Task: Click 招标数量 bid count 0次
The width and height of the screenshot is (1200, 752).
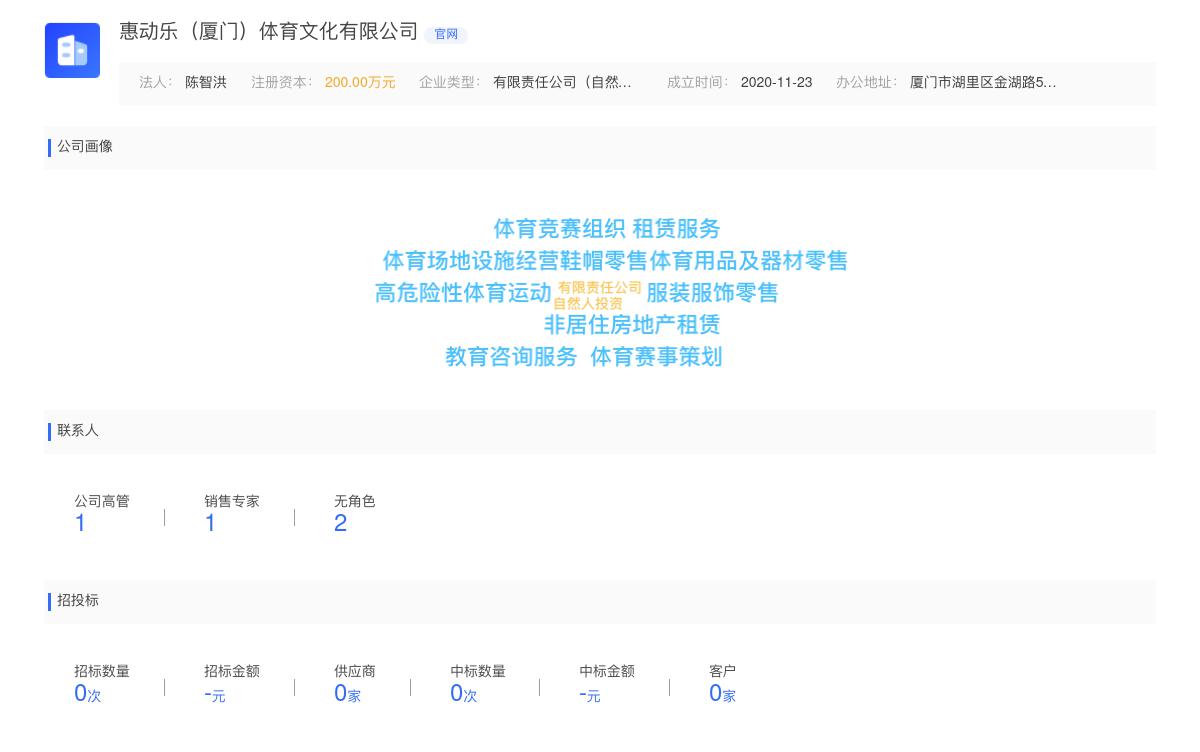Action: (x=86, y=692)
